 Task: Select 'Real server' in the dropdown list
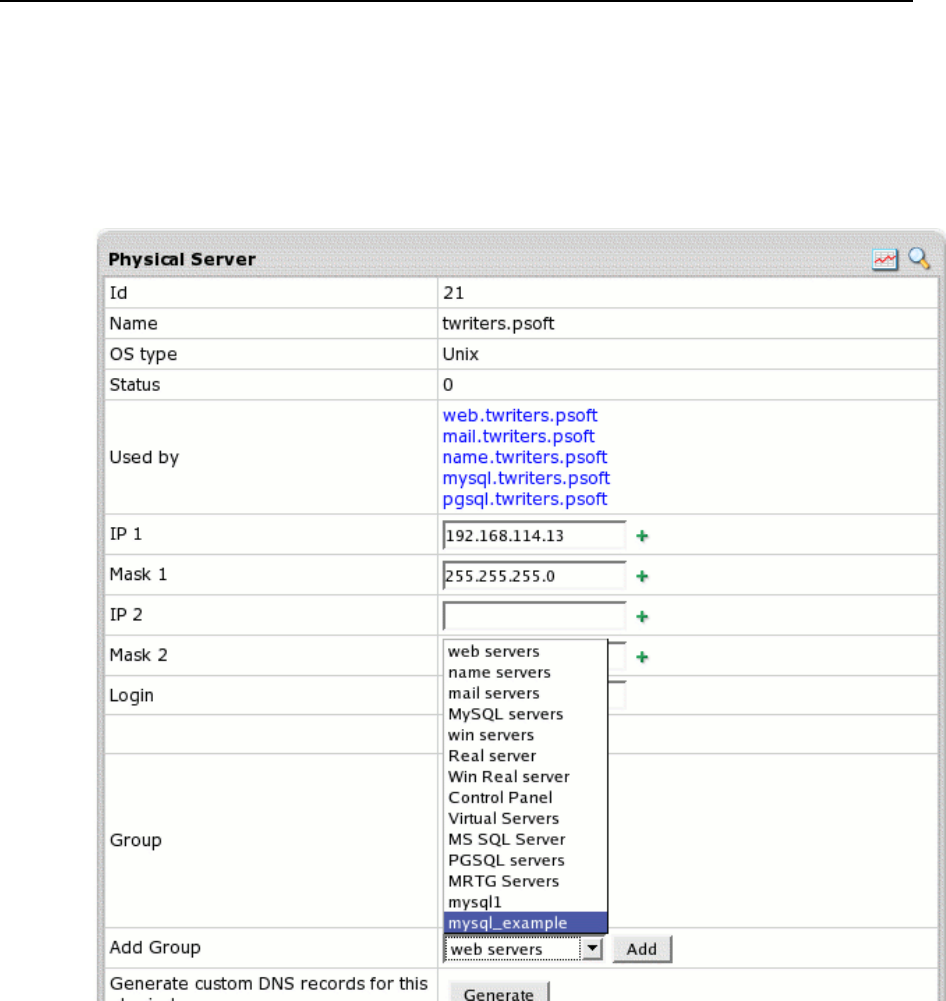point(525,756)
